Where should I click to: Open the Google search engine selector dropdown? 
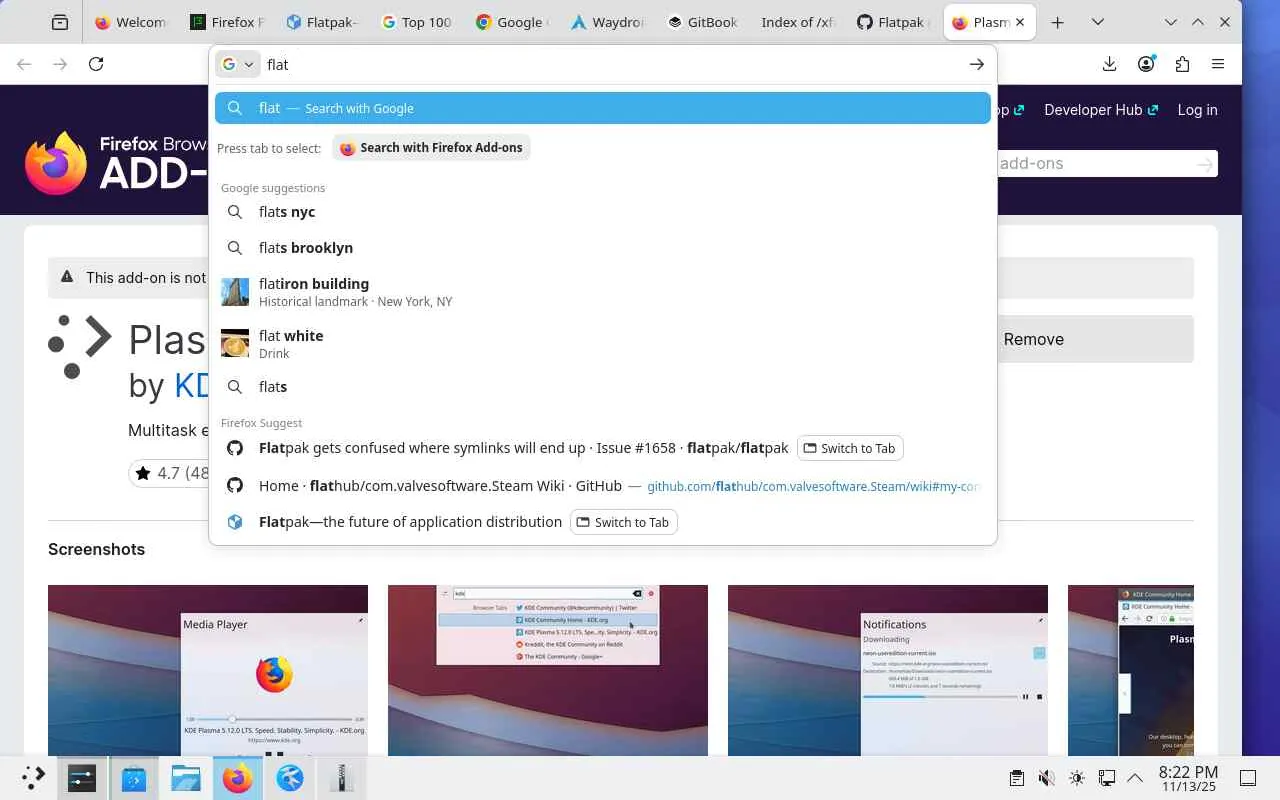(238, 64)
